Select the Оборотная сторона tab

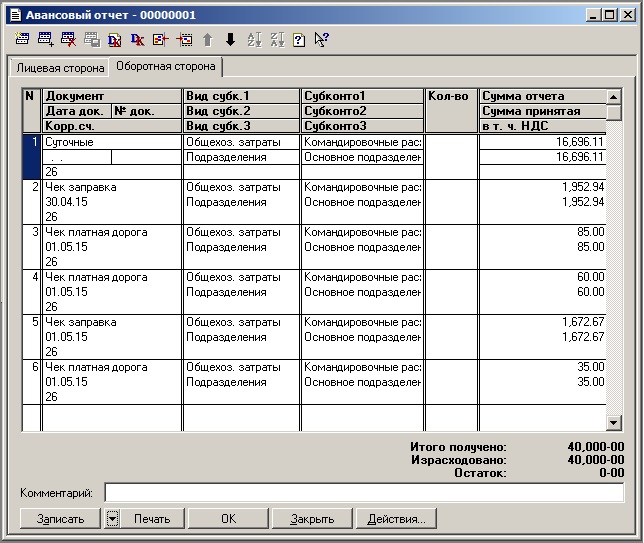tap(165, 67)
